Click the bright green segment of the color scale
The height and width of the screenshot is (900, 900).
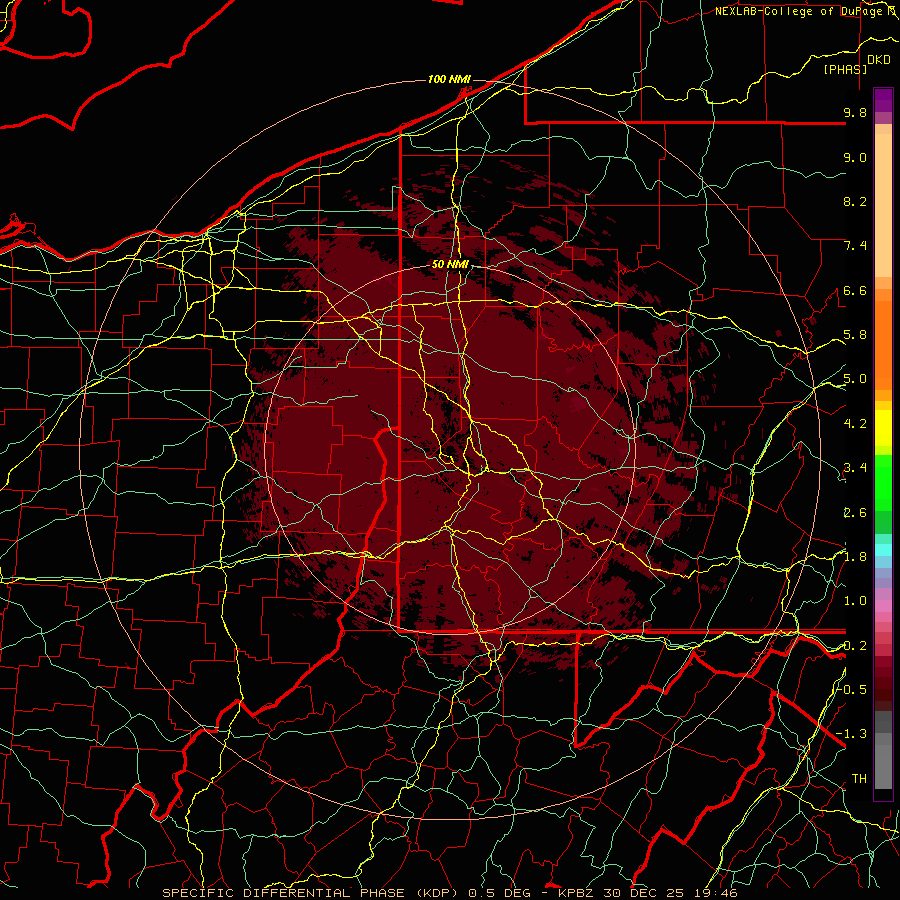pyautogui.click(x=883, y=482)
